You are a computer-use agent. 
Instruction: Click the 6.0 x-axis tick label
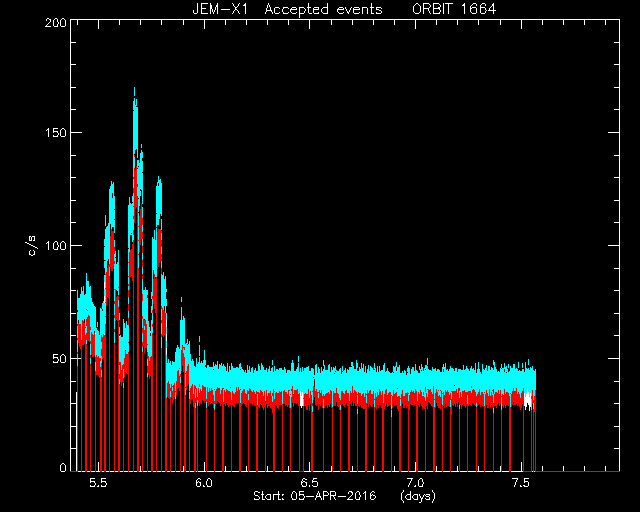coord(204,483)
